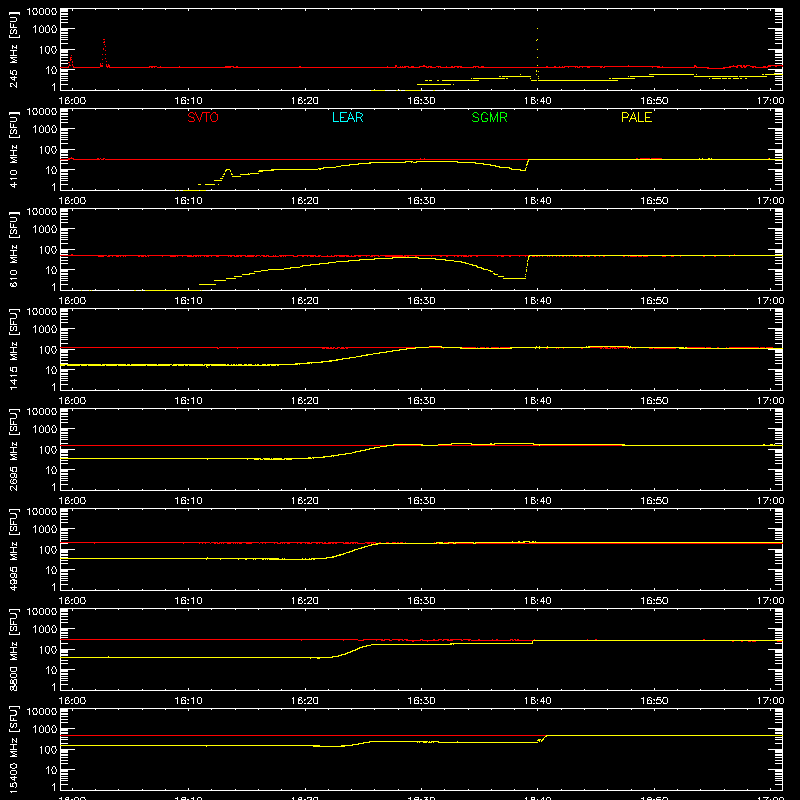
Task: Select the 15400 MHz [SFU] axis title
Action: [x=14, y=749]
